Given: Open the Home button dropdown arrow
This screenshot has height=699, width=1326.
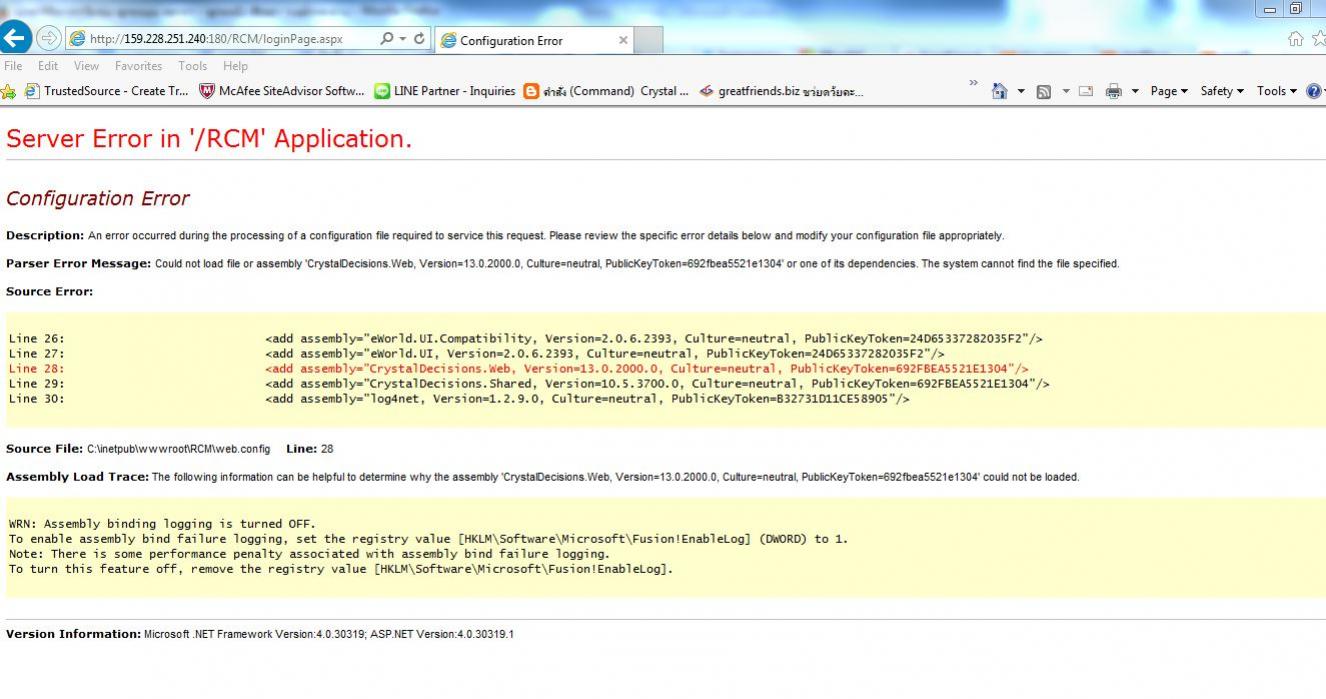Looking at the screenshot, I should tap(1021, 92).
